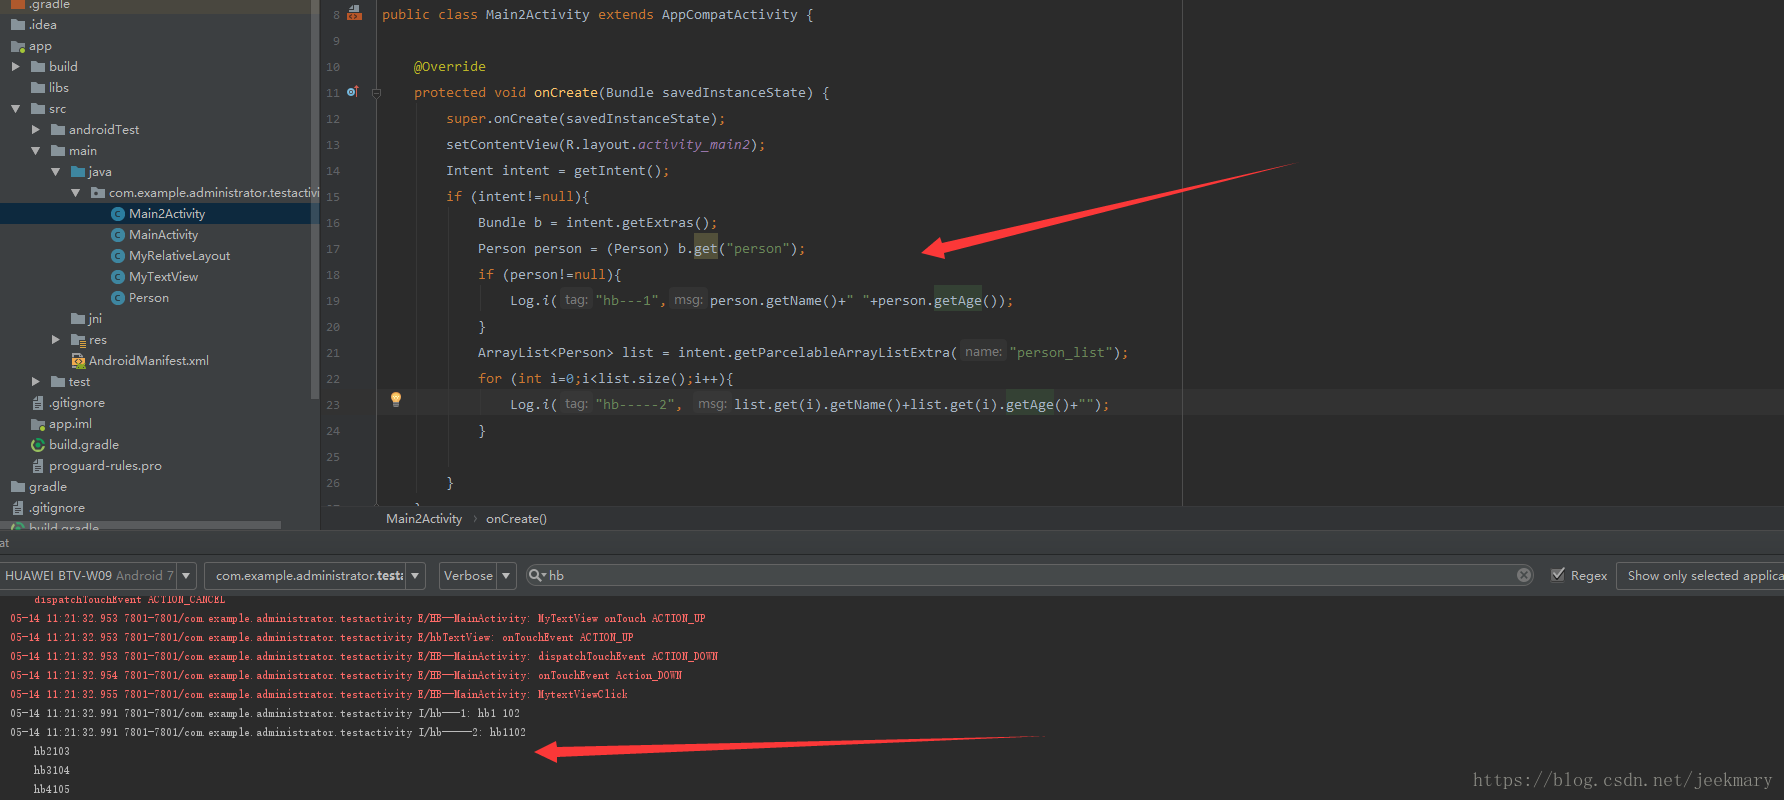Click the log line 'hb1 102'
The width and height of the screenshot is (1784, 800).
(x=265, y=714)
